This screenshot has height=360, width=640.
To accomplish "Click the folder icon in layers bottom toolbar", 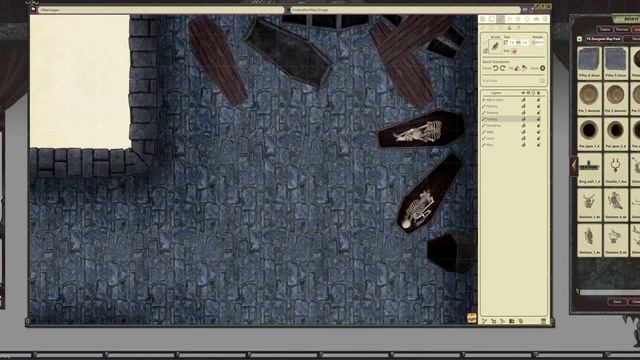I will pos(511,321).
